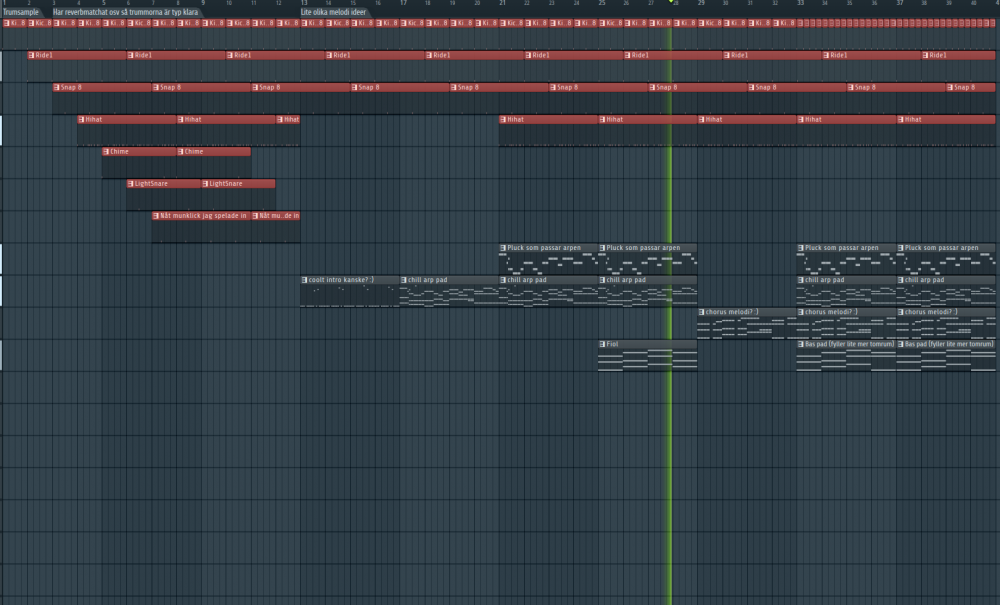1000x605 pixels.
Task: Click bar 21 on the timeline ruler
Action: [x=503, y=3]
